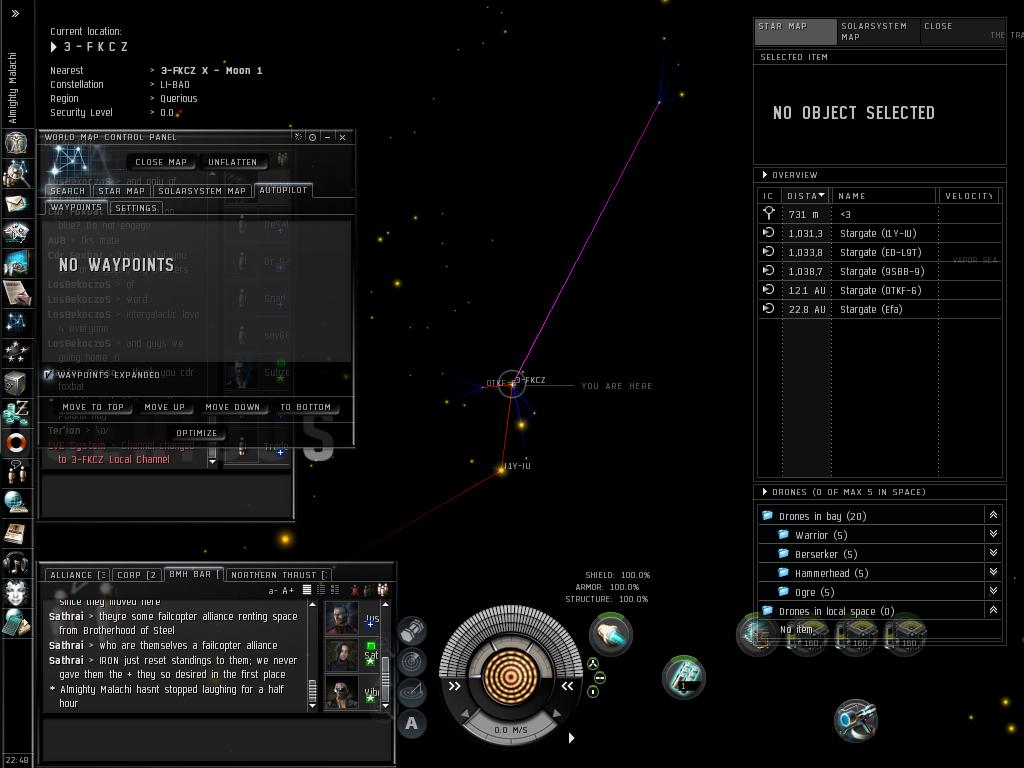This screenshot has height=768, width=1024.
Task: Click the capacitor core display
Action: click(x=510, y=676)
